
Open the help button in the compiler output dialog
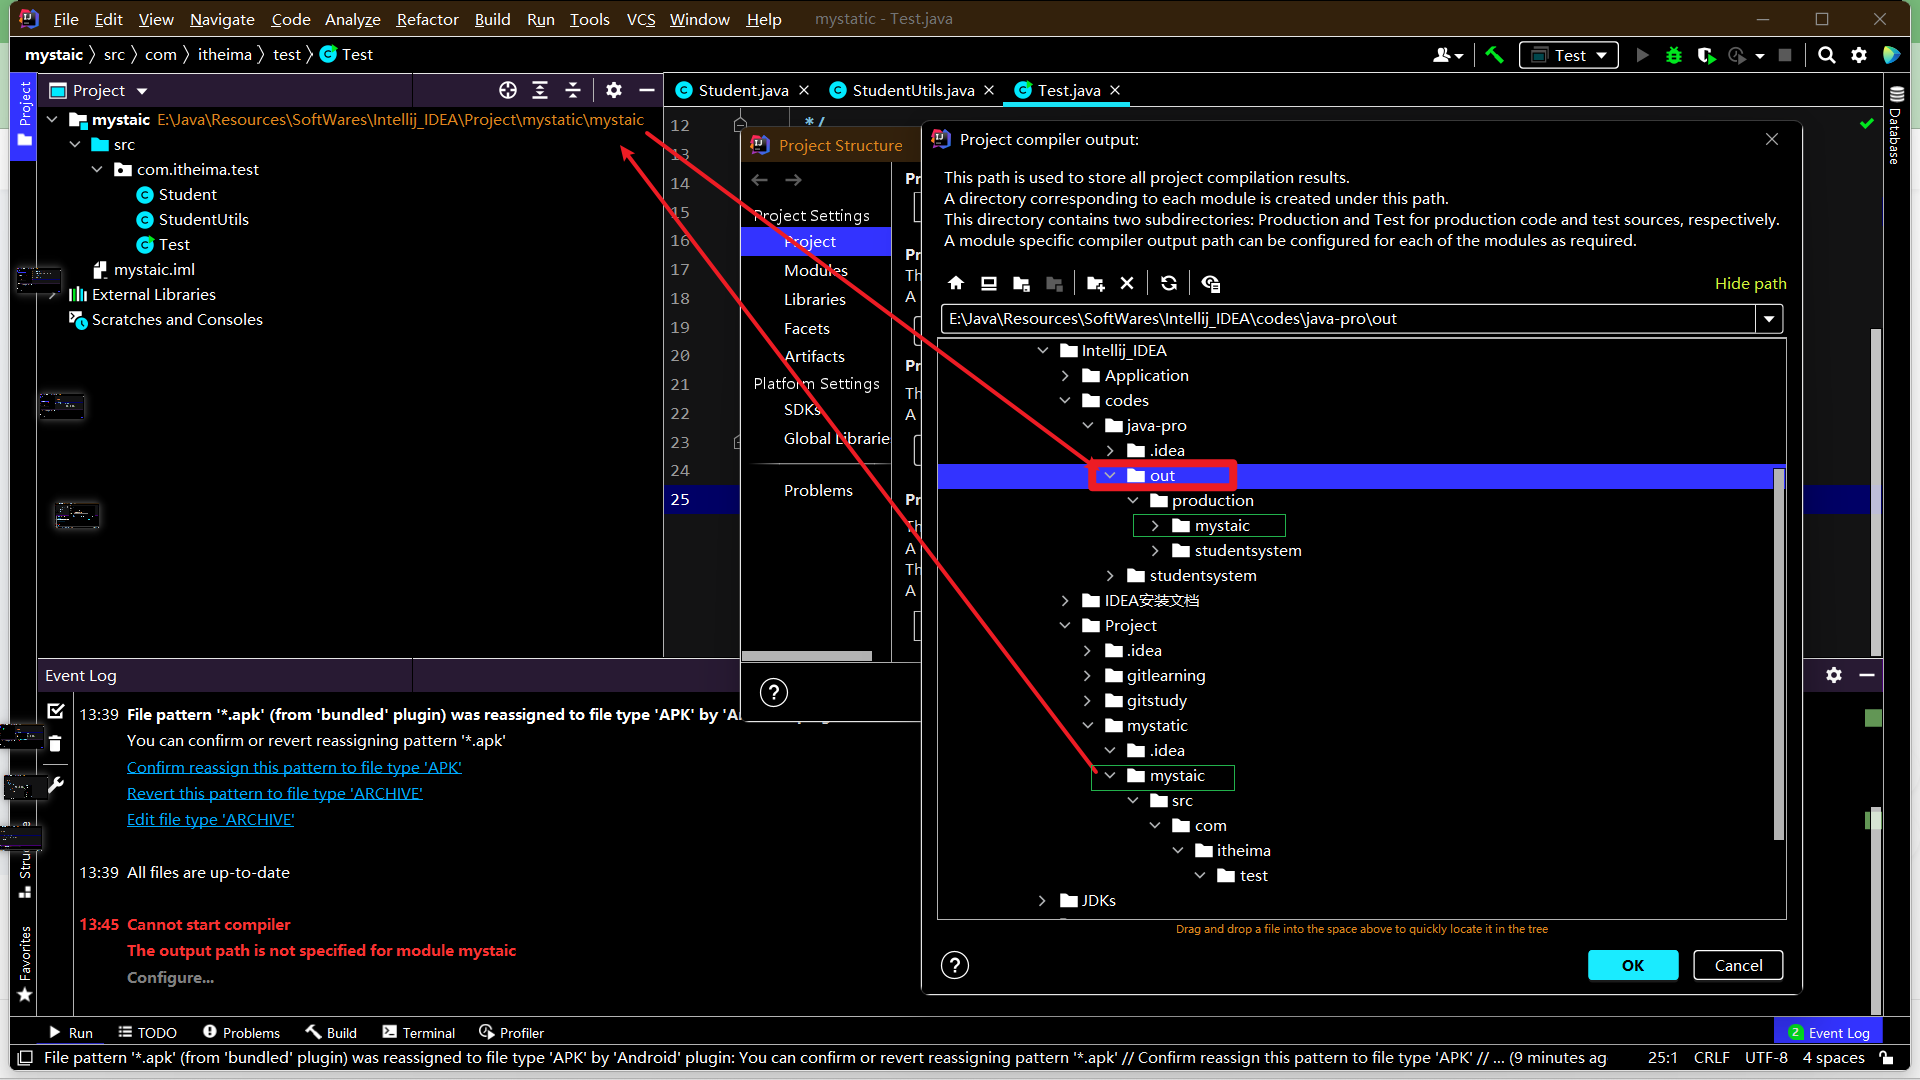[955, 965]
